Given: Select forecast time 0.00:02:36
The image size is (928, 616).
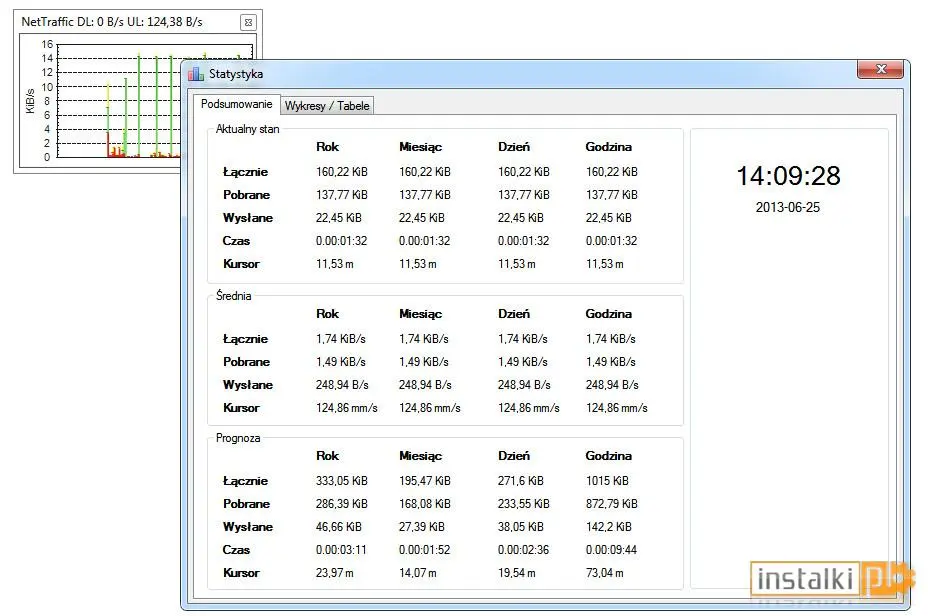Looking at the screenshot, I should pyautogui.click(x=523, y=550).
